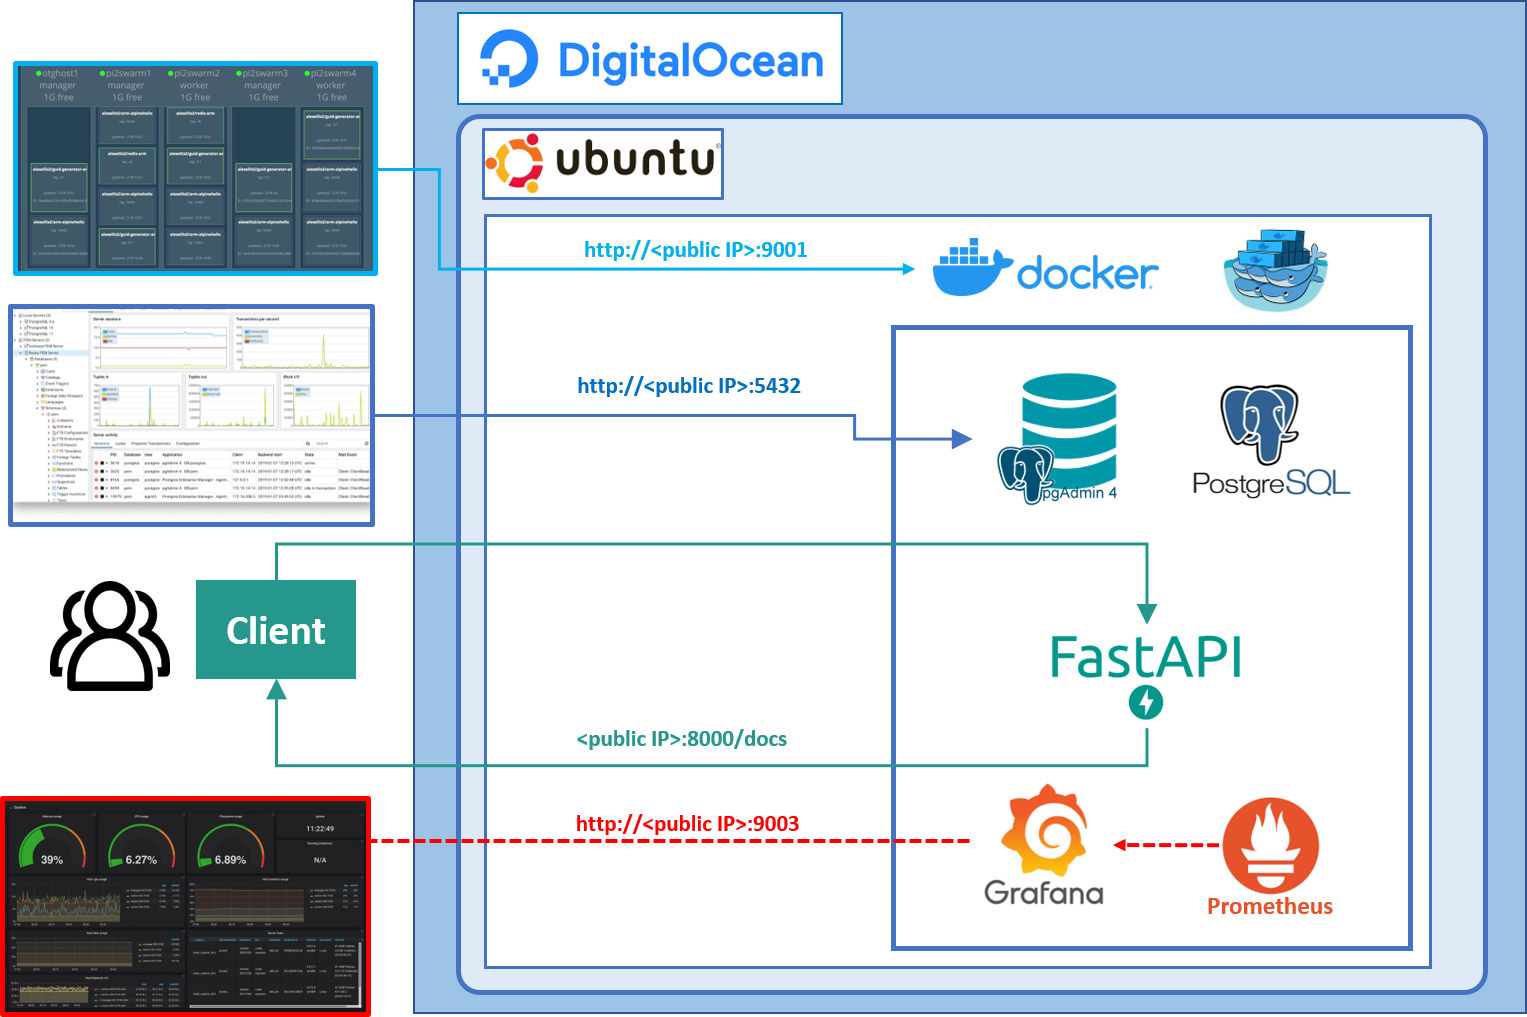Click the Prometheus torch logo
Image resolution: width=1527 pixels, height=1017 pixels.
point(1270,845)
